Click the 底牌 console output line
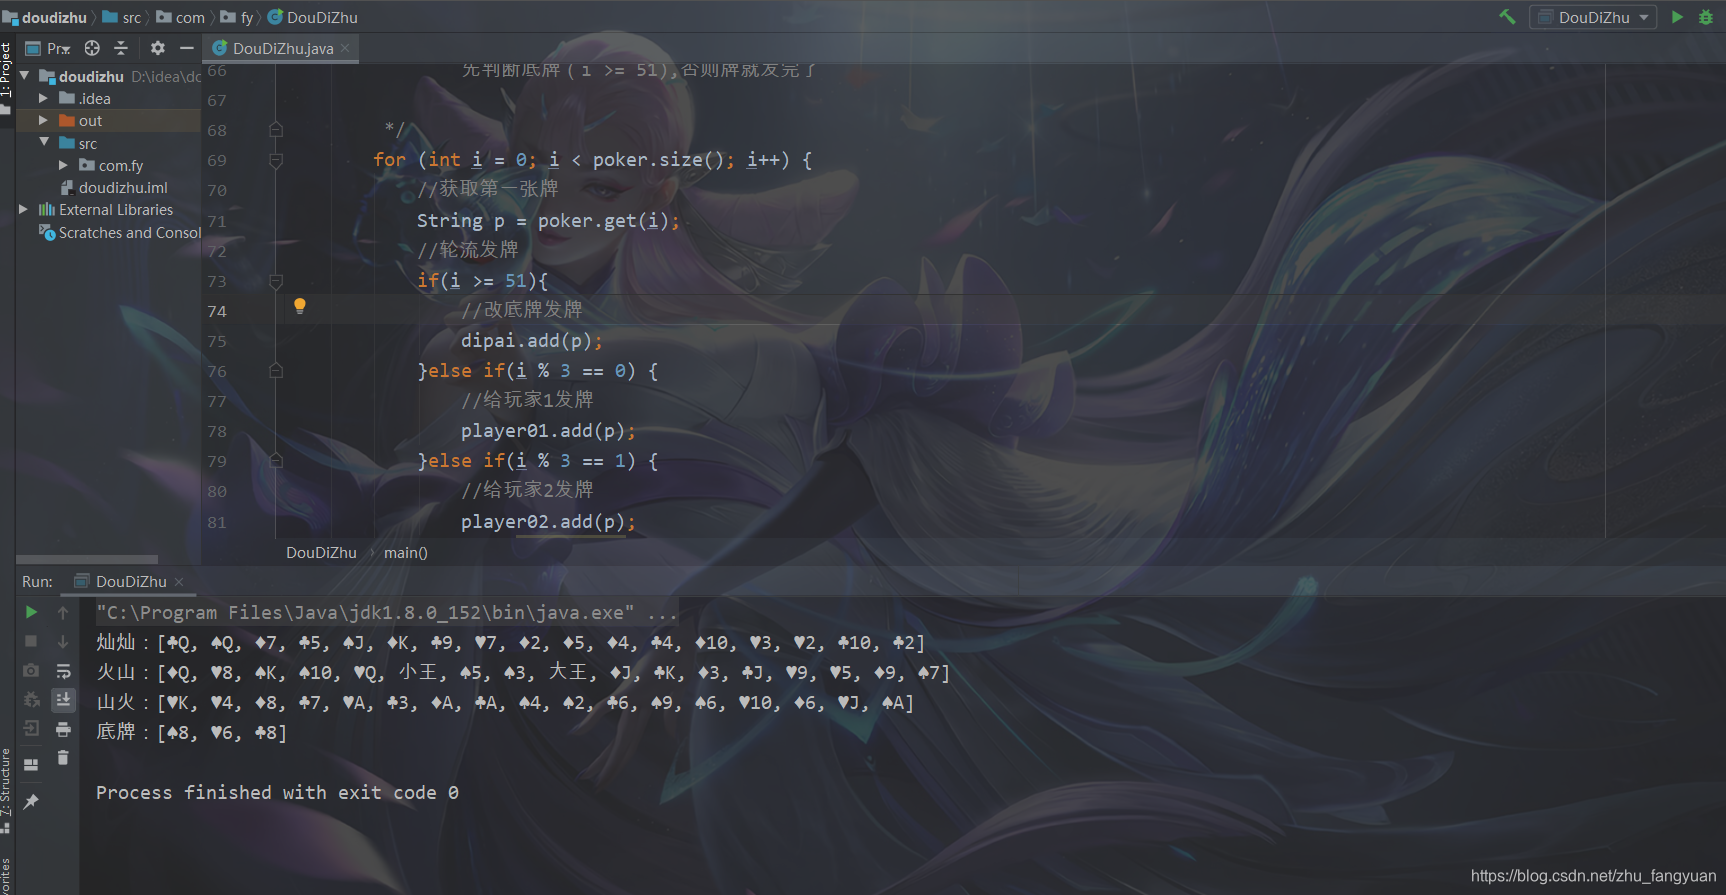The height and width of the screenshot is (895, 1726). click(x=191, y=732)
